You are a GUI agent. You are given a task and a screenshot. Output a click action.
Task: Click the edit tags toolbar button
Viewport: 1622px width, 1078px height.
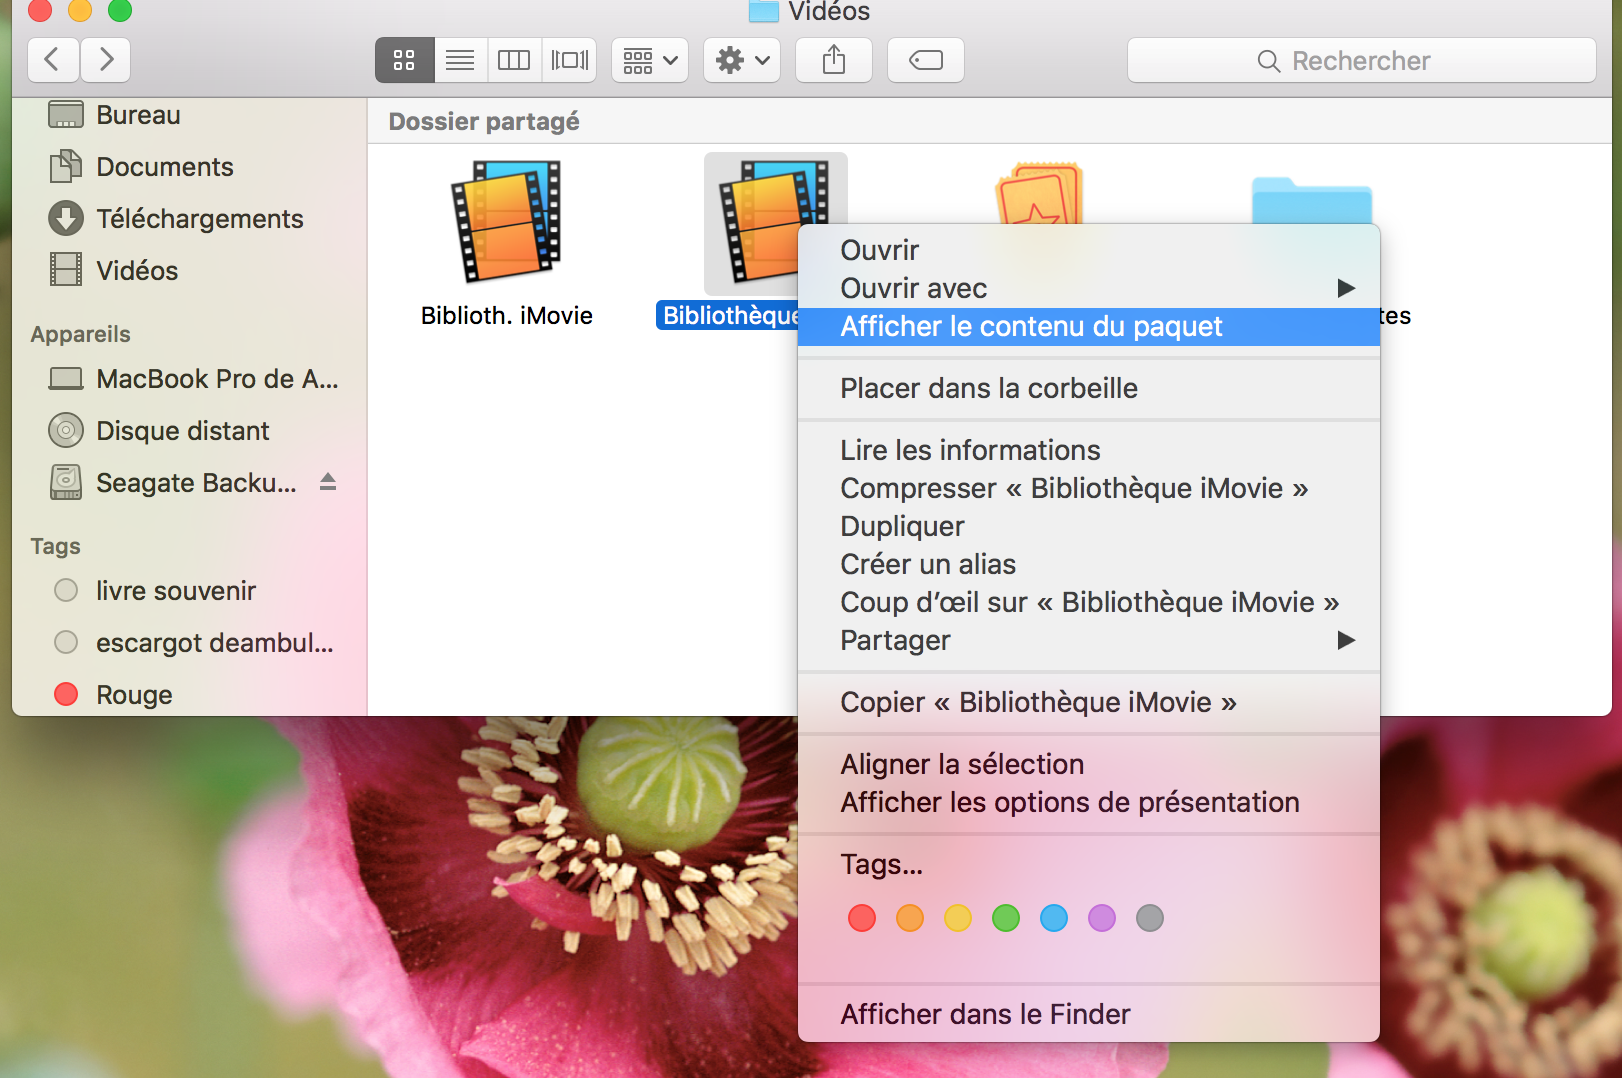(x=925, y=60)
